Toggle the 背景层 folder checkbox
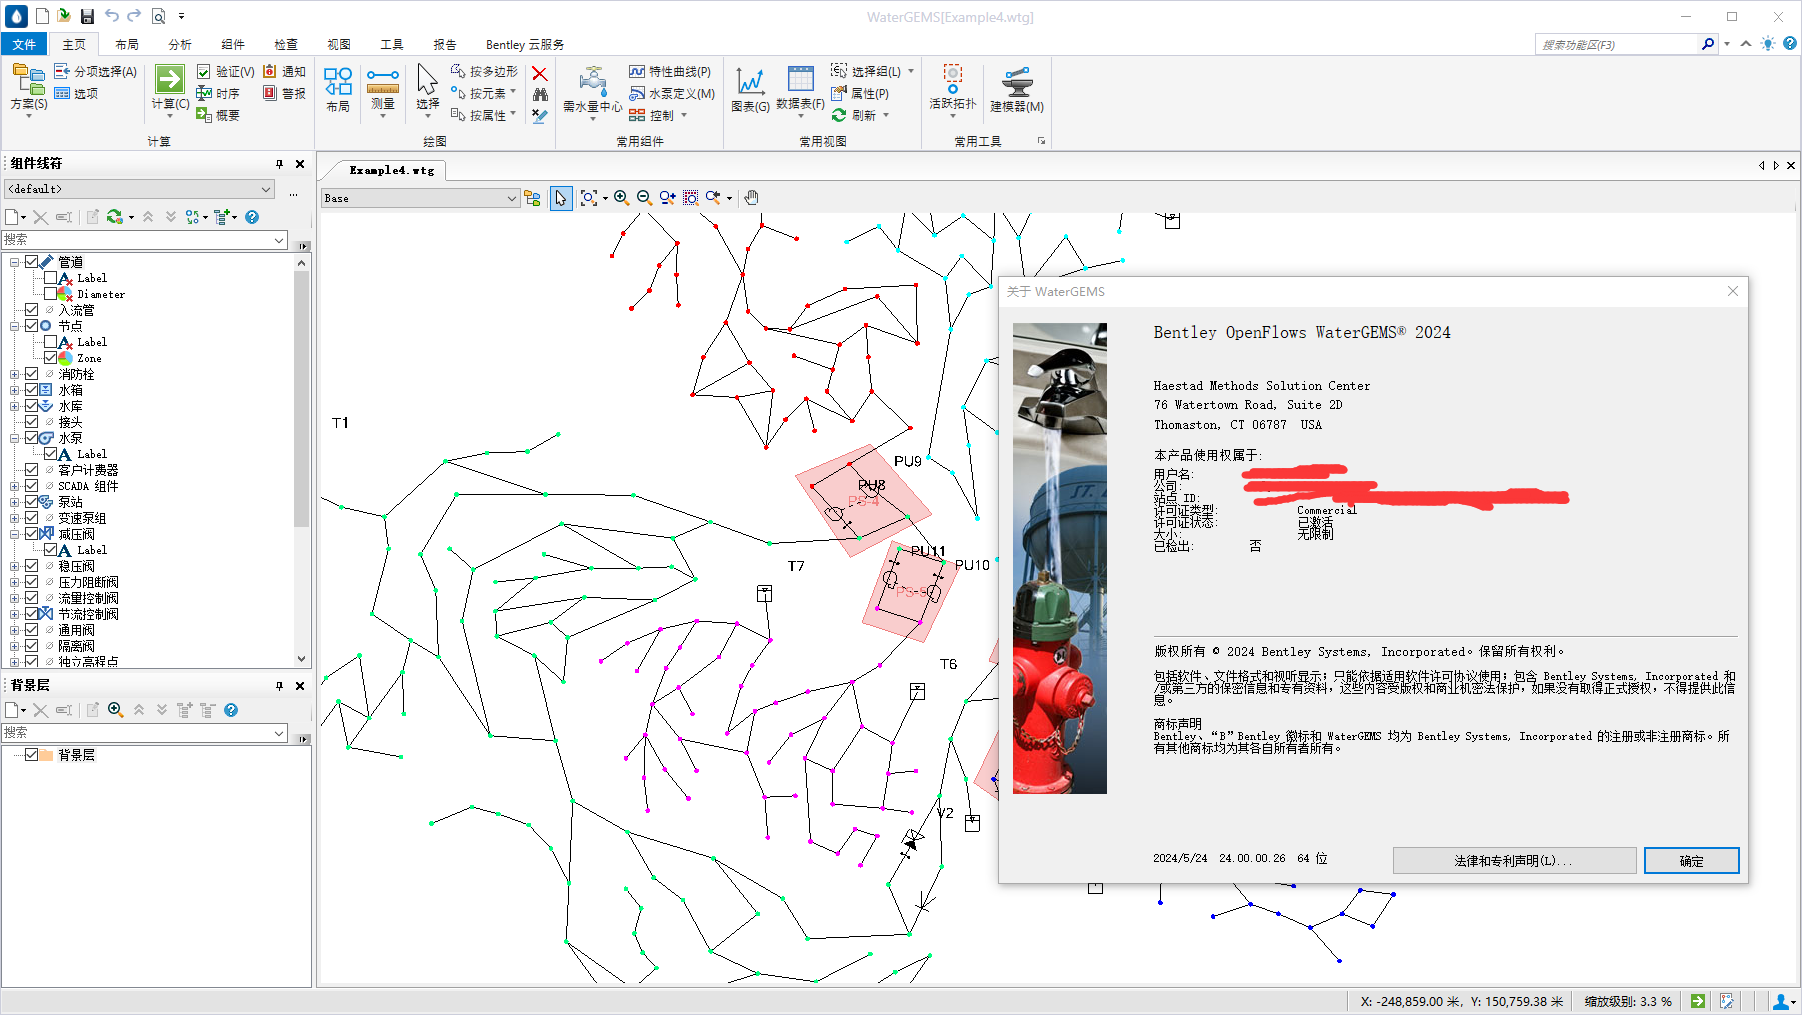1802x1015 pixels. coord(32,755)
